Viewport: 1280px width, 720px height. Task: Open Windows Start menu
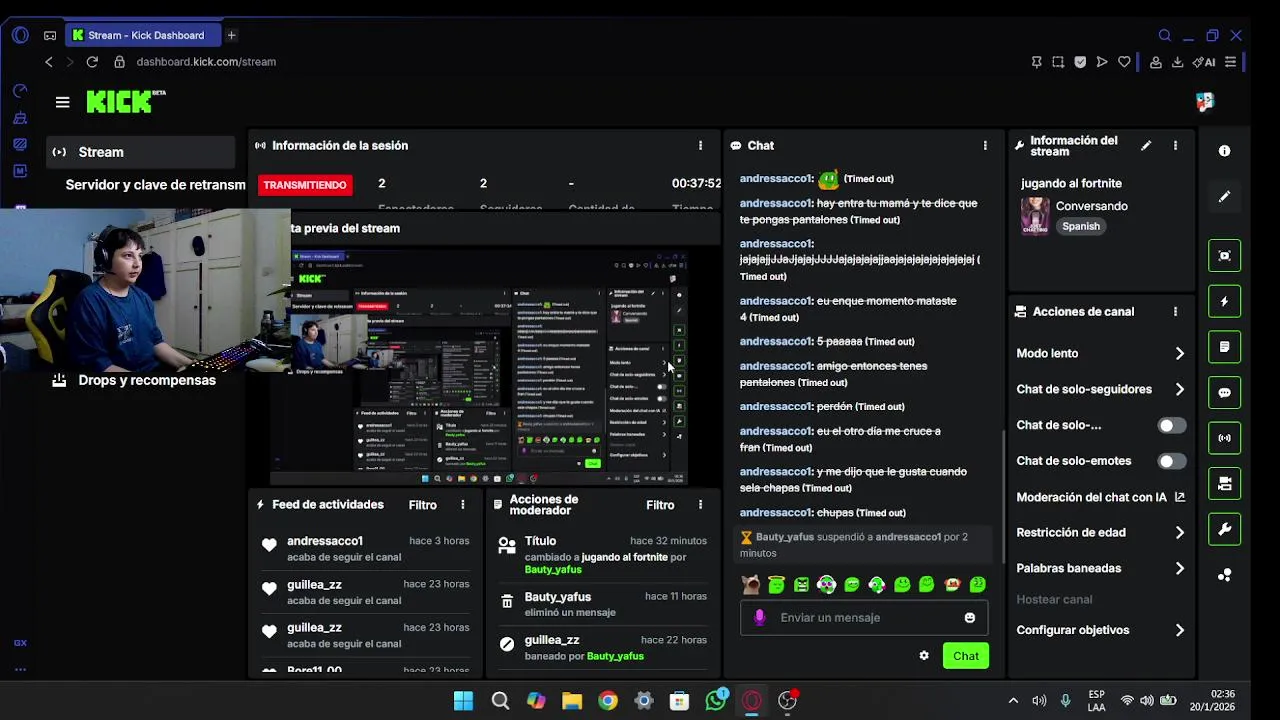click(x=463, y=701)
